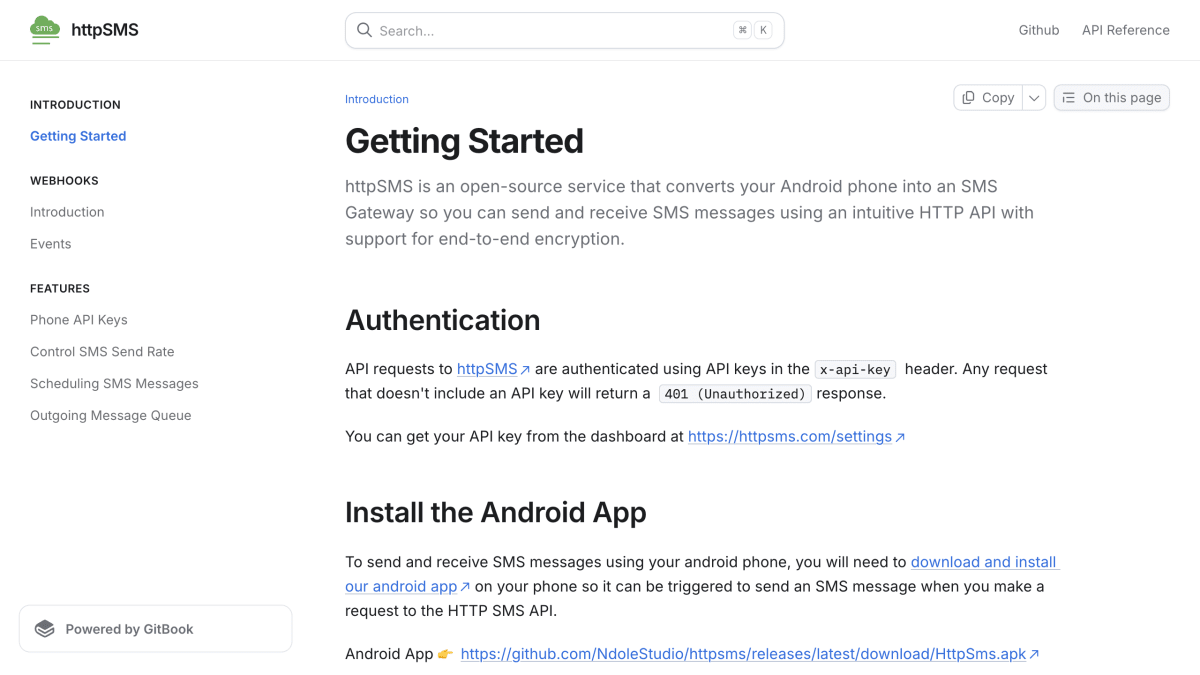Image resolution: width=1200 pixels, height=675 pixels.
Task: Click the pointing hand emoji beside Android App
Action: 445,654
